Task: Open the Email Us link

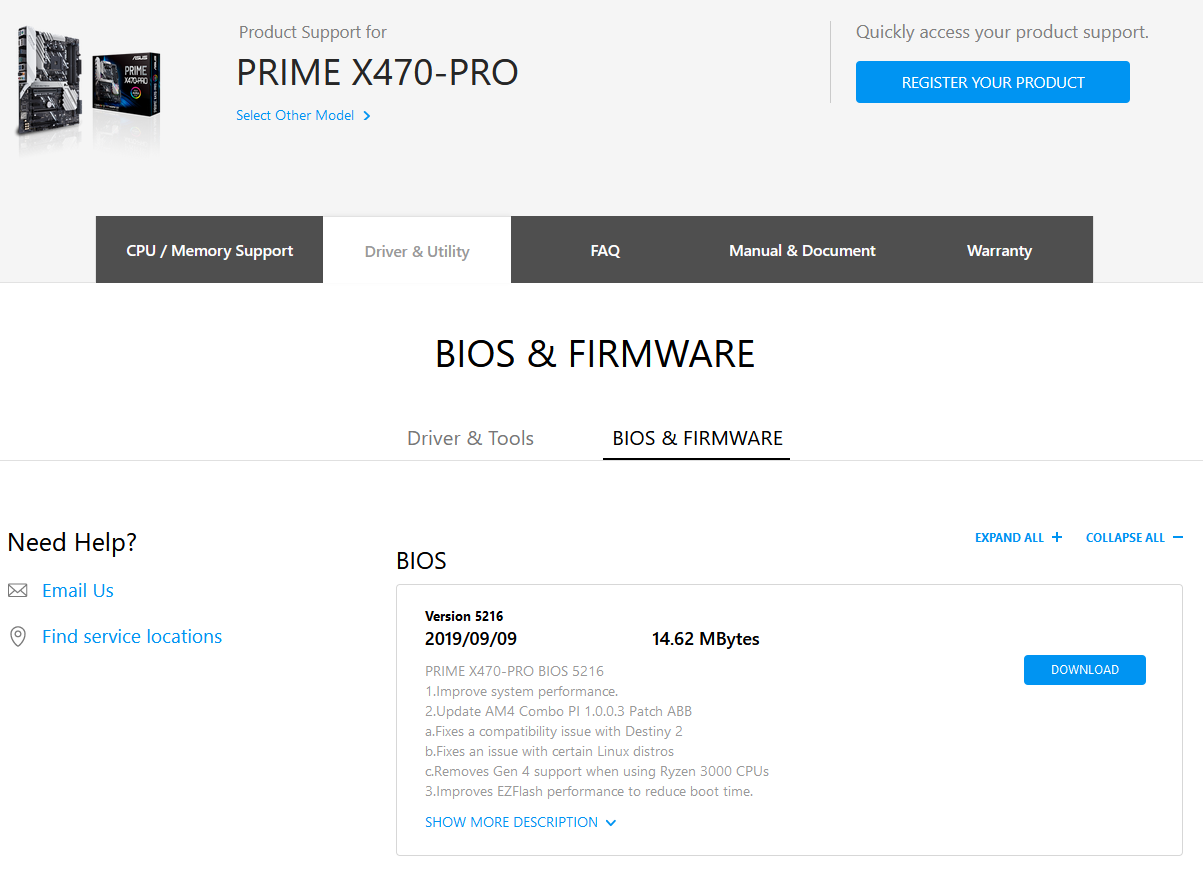Action: pyautogui.click(x=78, y=591)
